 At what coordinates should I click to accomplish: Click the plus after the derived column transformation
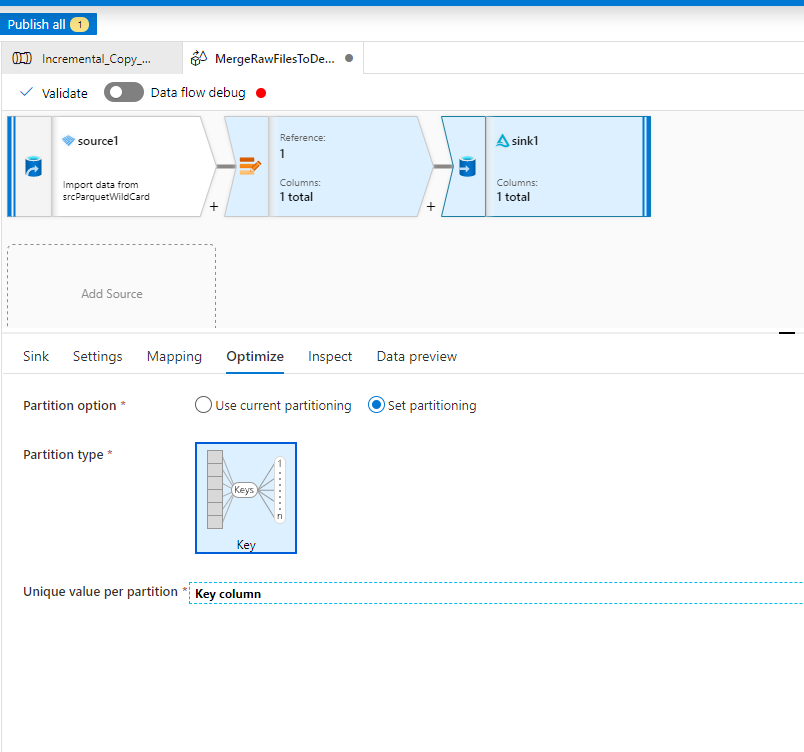(x=431, y=207)
